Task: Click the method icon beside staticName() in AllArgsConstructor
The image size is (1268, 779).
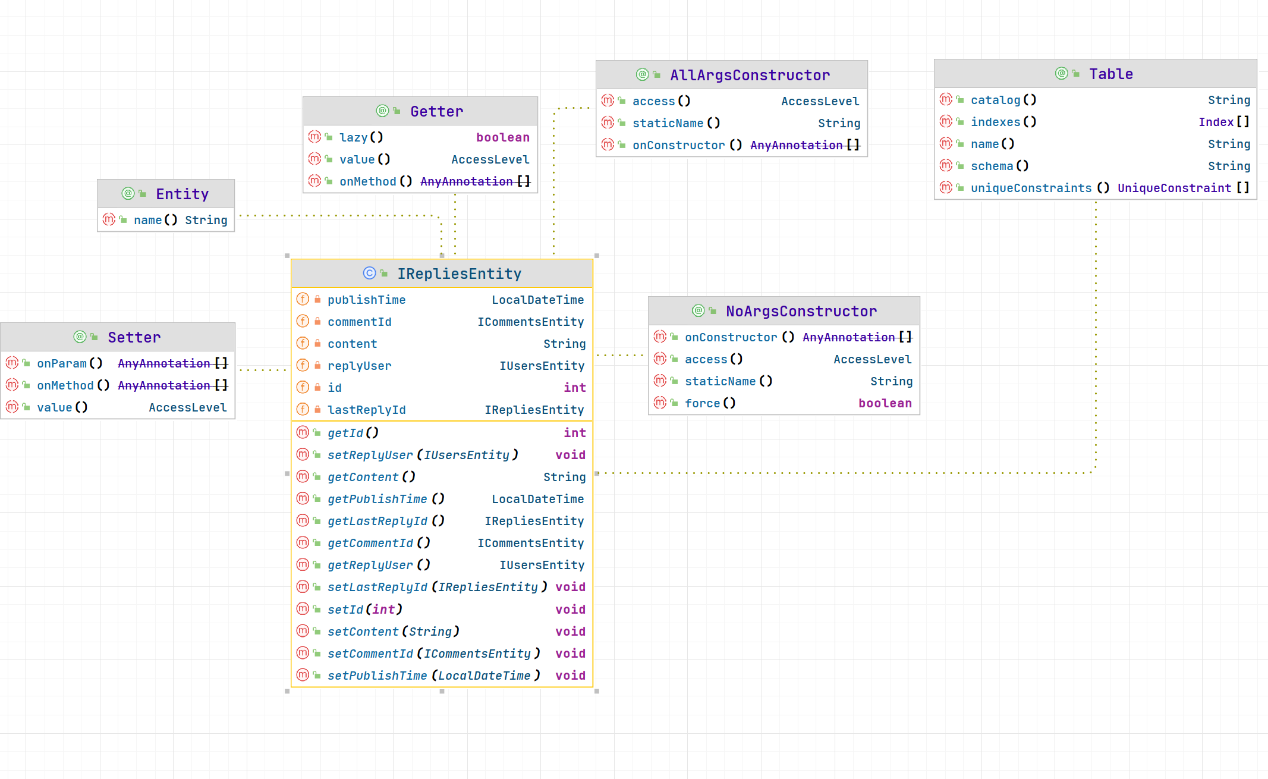Action: (607, 123)
